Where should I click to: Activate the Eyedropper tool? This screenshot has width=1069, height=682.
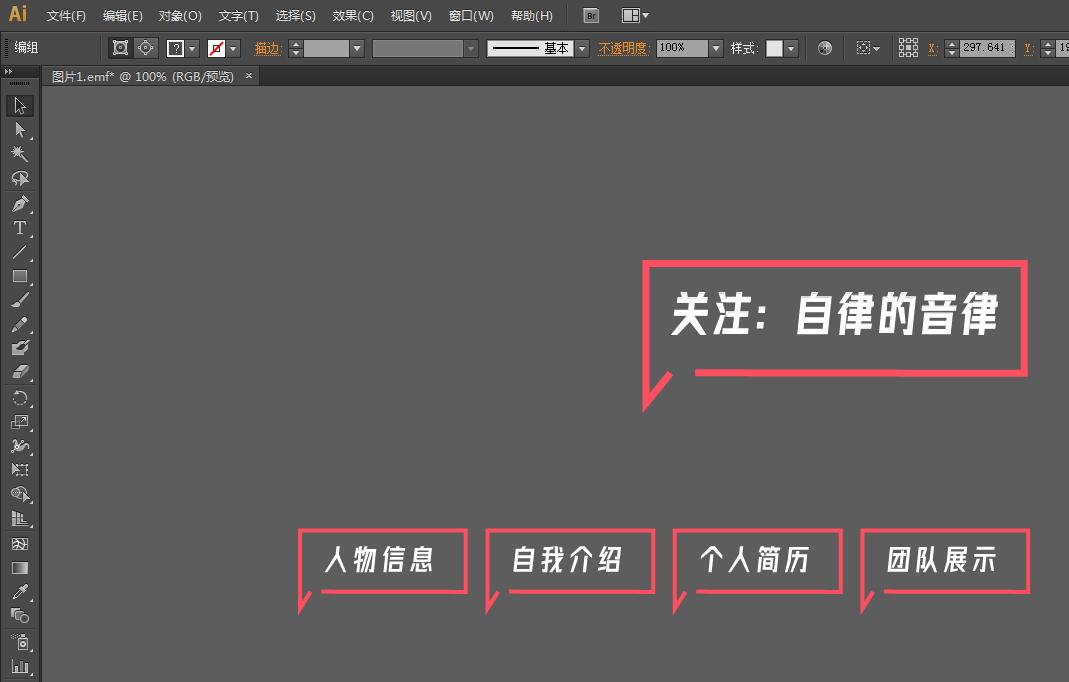19,591
